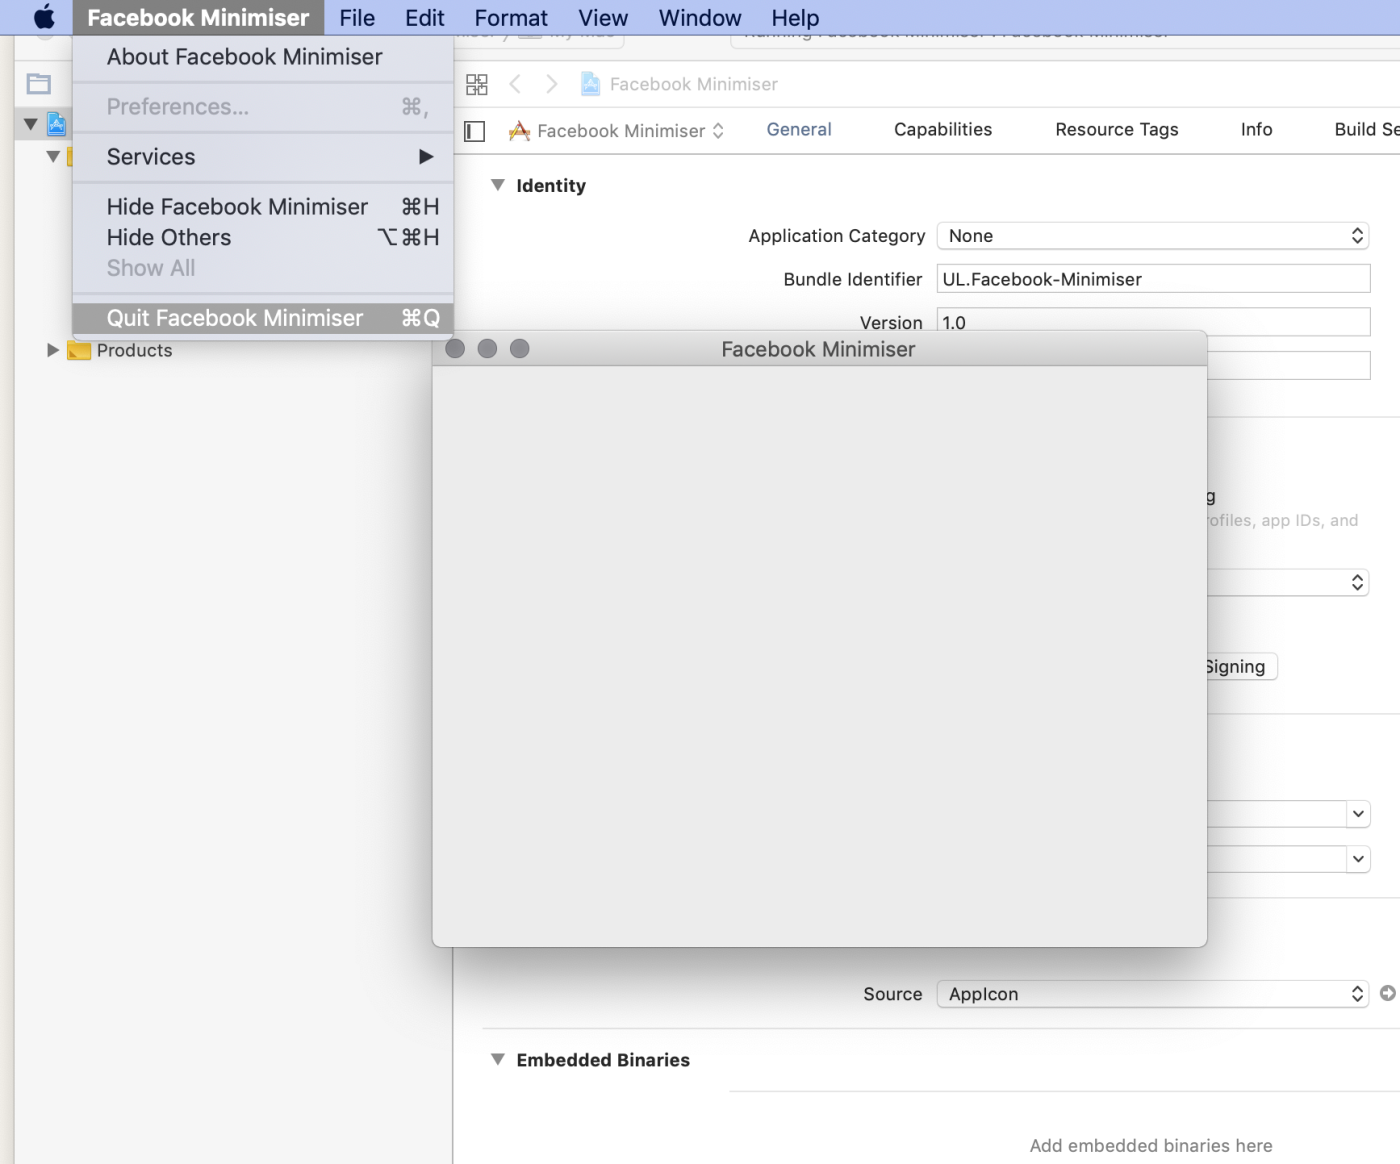Click Facebook Minimiser breadcrumb in jump bar

tap(680, 84)
